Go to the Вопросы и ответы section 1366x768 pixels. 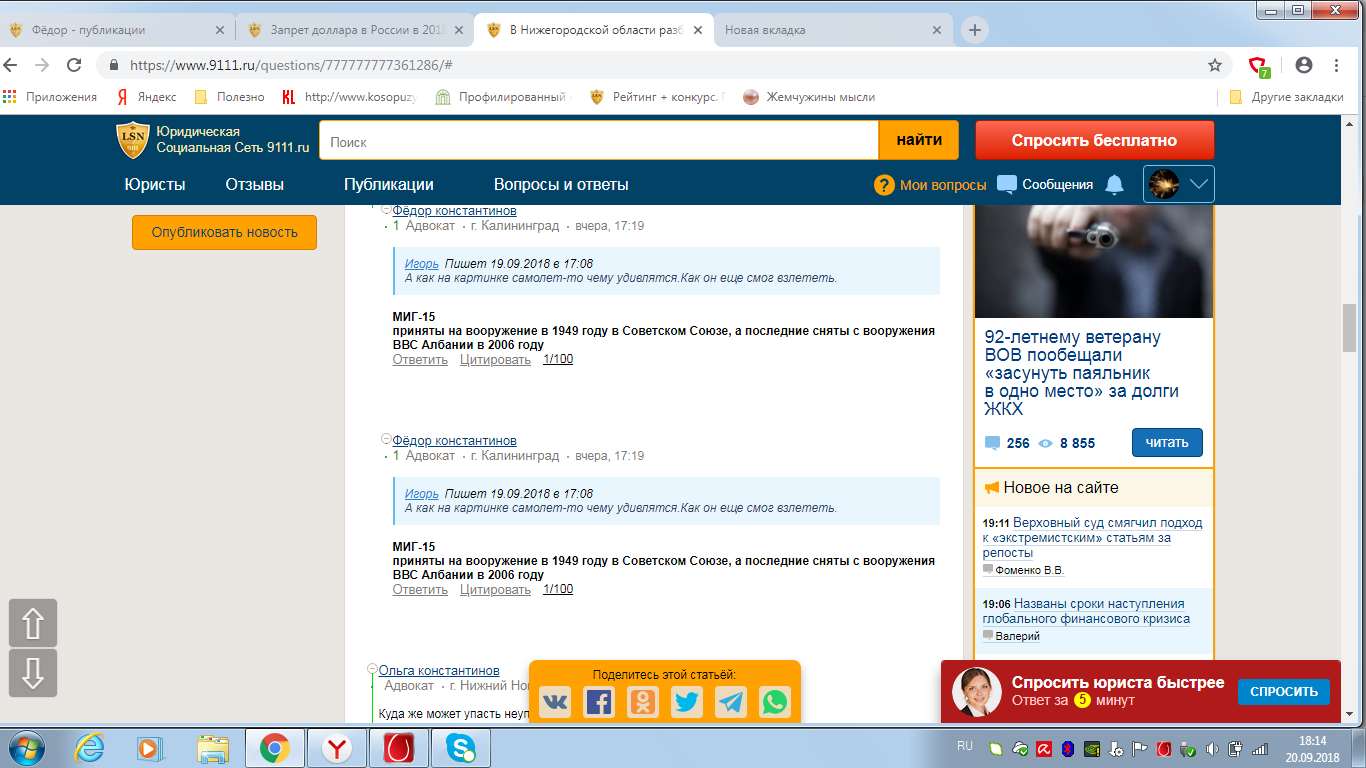pyautogui.click(x=561, y=185)
